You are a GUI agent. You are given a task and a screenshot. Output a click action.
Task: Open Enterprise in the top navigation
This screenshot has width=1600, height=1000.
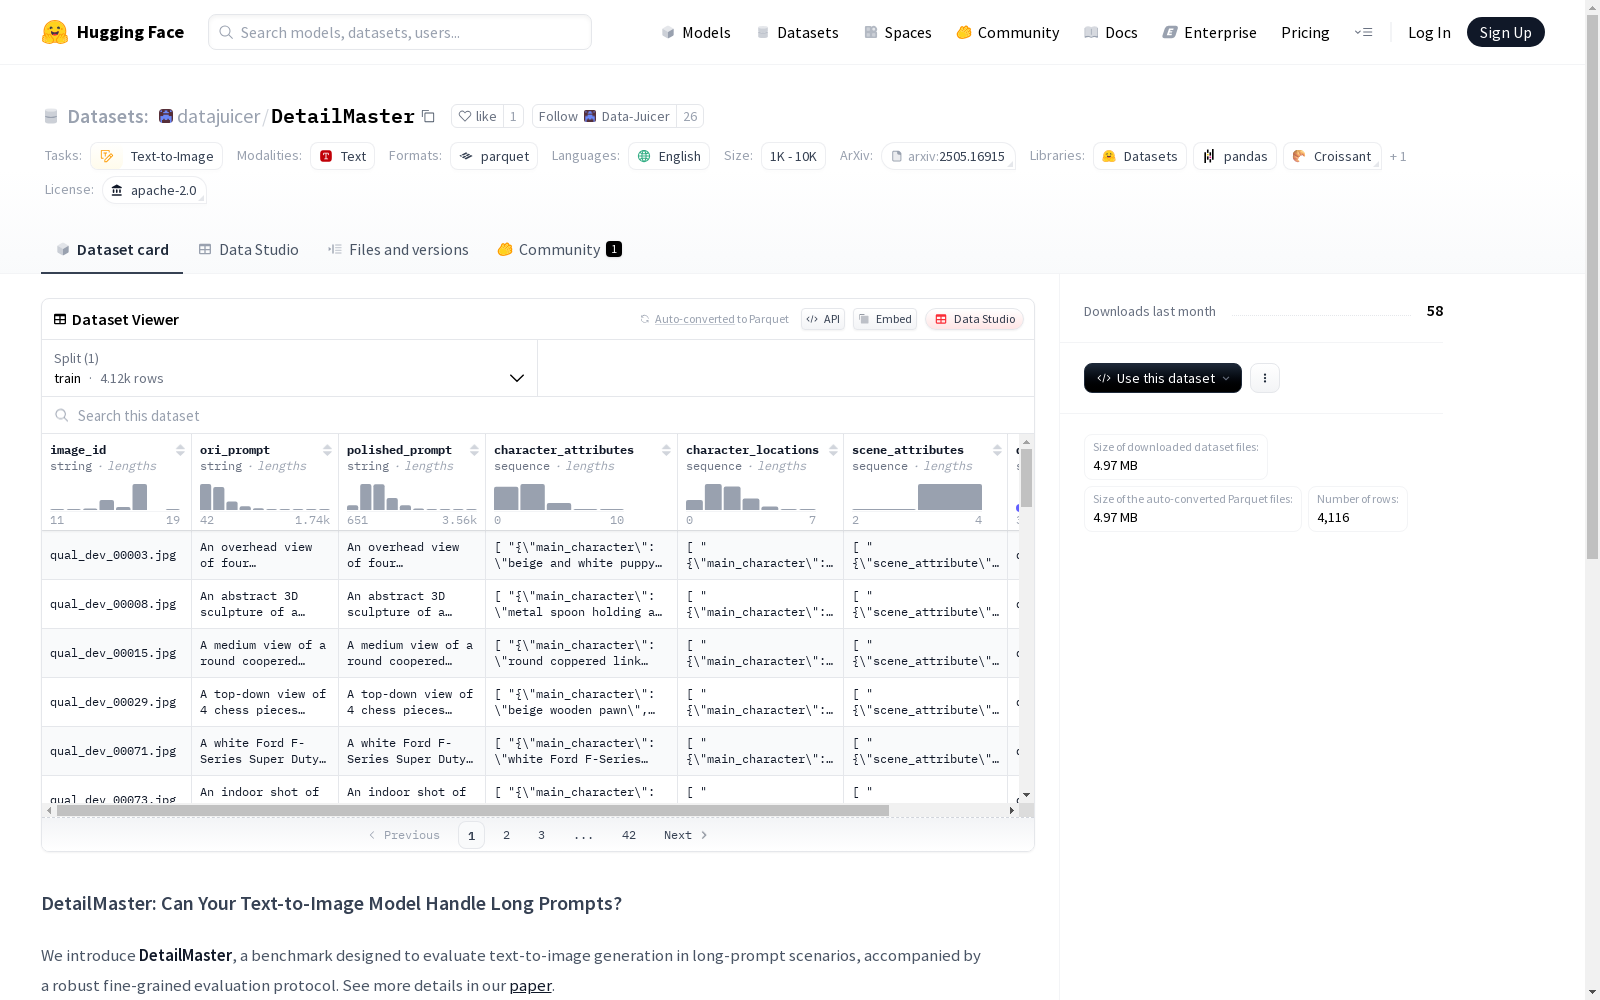pyautogui.click(x=1209, y=32)
